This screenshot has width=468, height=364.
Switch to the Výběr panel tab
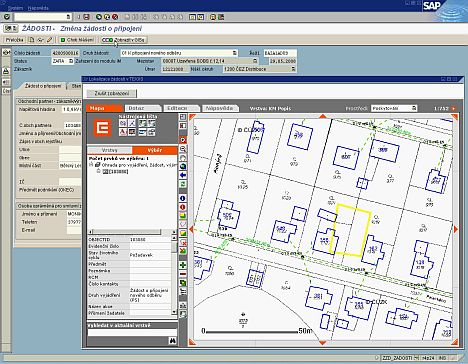155,150
